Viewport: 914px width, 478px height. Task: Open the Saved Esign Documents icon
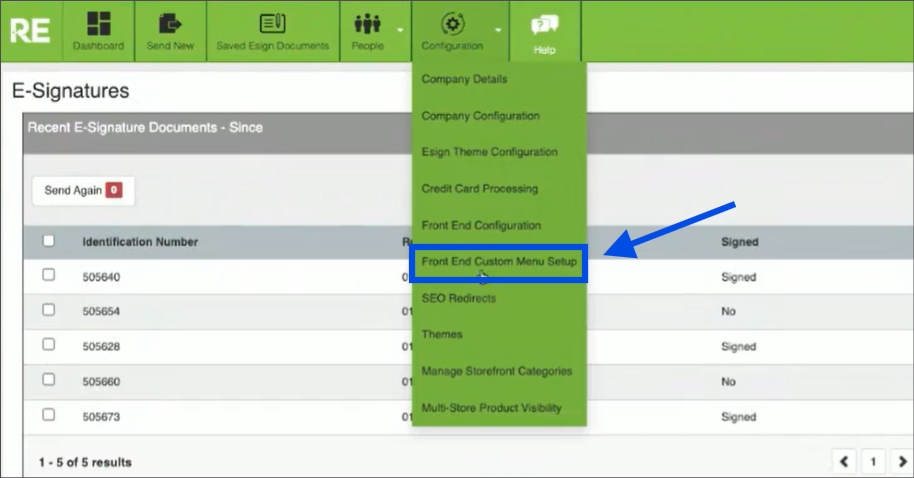(272, 24)
